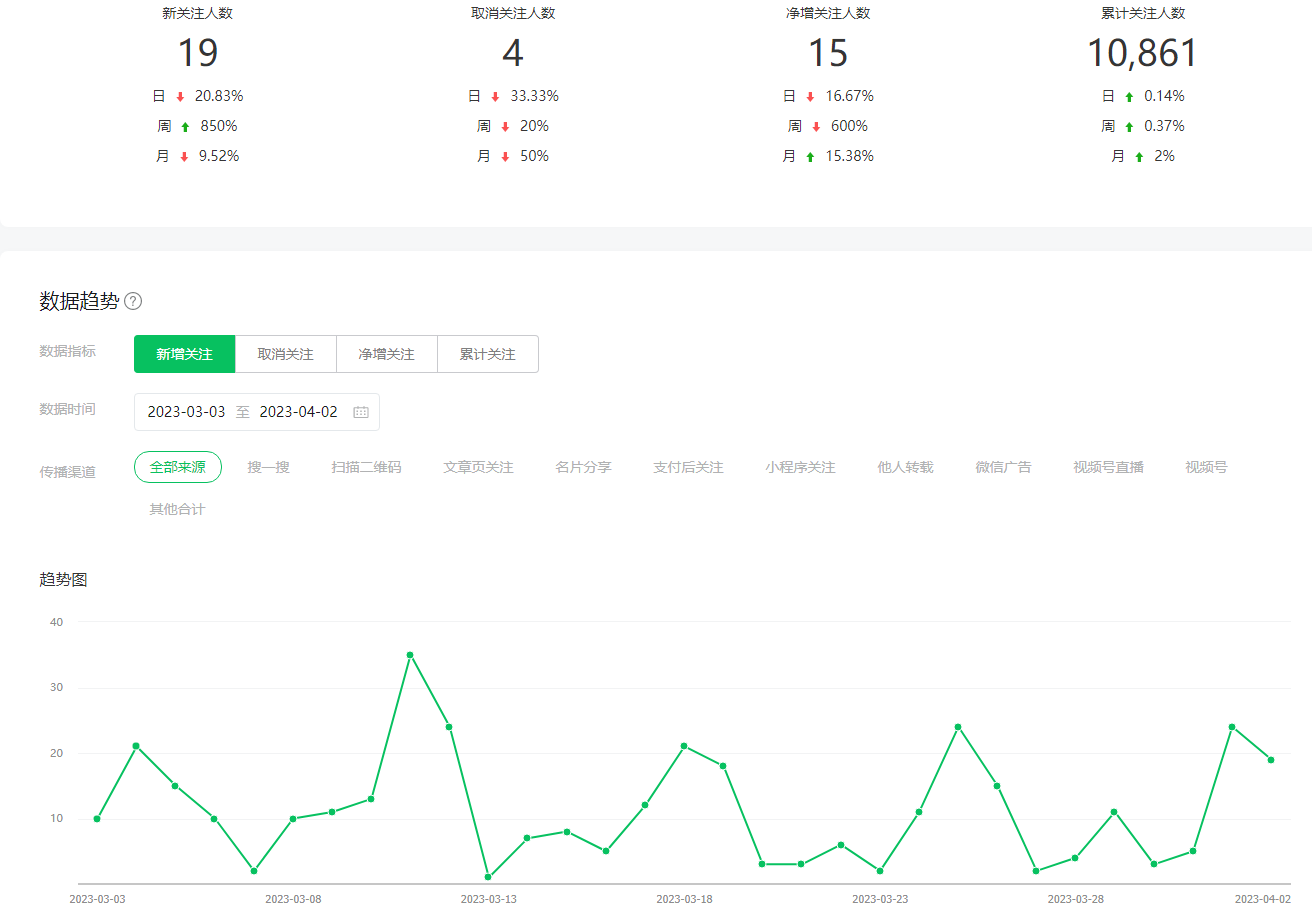Choose the 文章页关注 channel filter
The width and height of the screenshot is (1312, 915).
(478, 467)
